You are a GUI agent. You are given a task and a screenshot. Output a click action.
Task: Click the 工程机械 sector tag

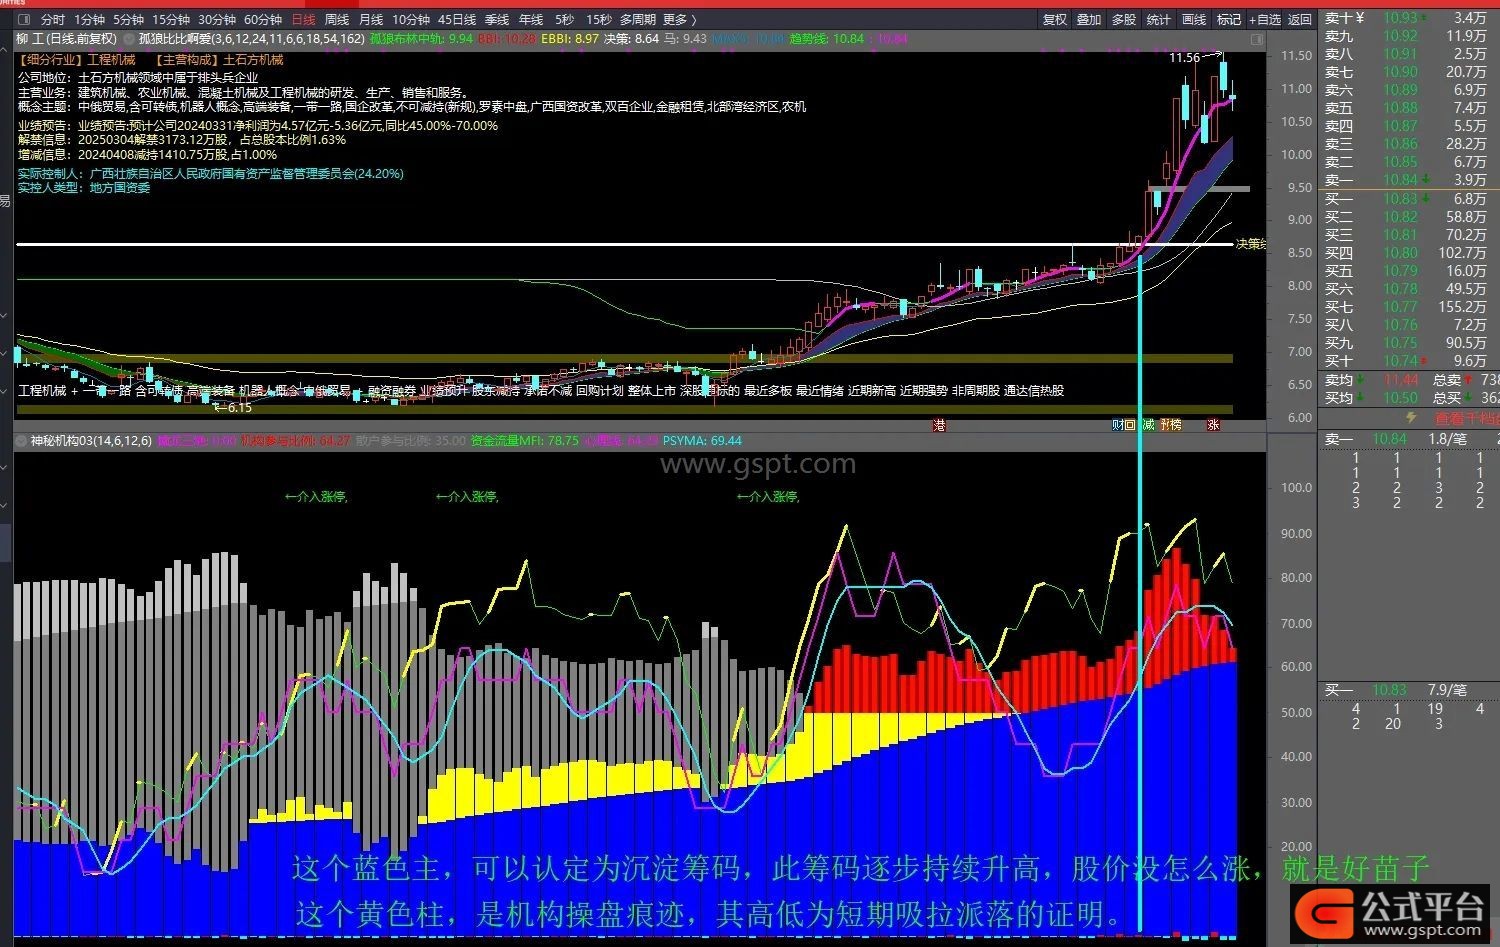pyautogui.click(x=42, y=391)
